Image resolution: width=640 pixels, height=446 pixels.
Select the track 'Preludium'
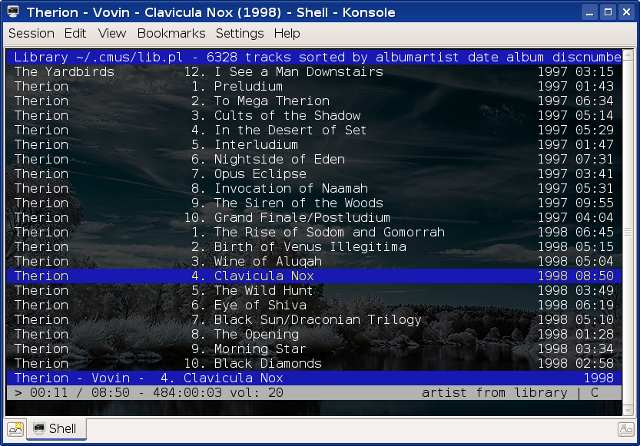tap(314, 87)
